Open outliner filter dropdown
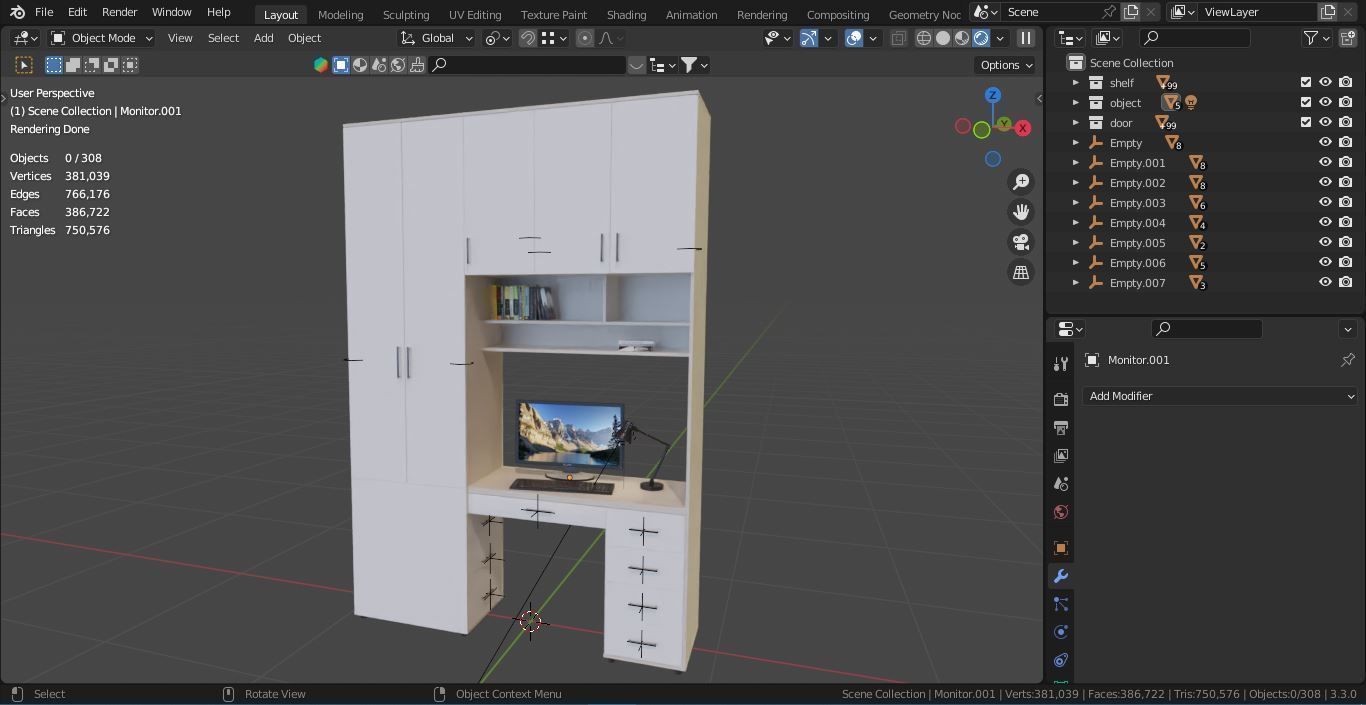 tap(1317, 38)
